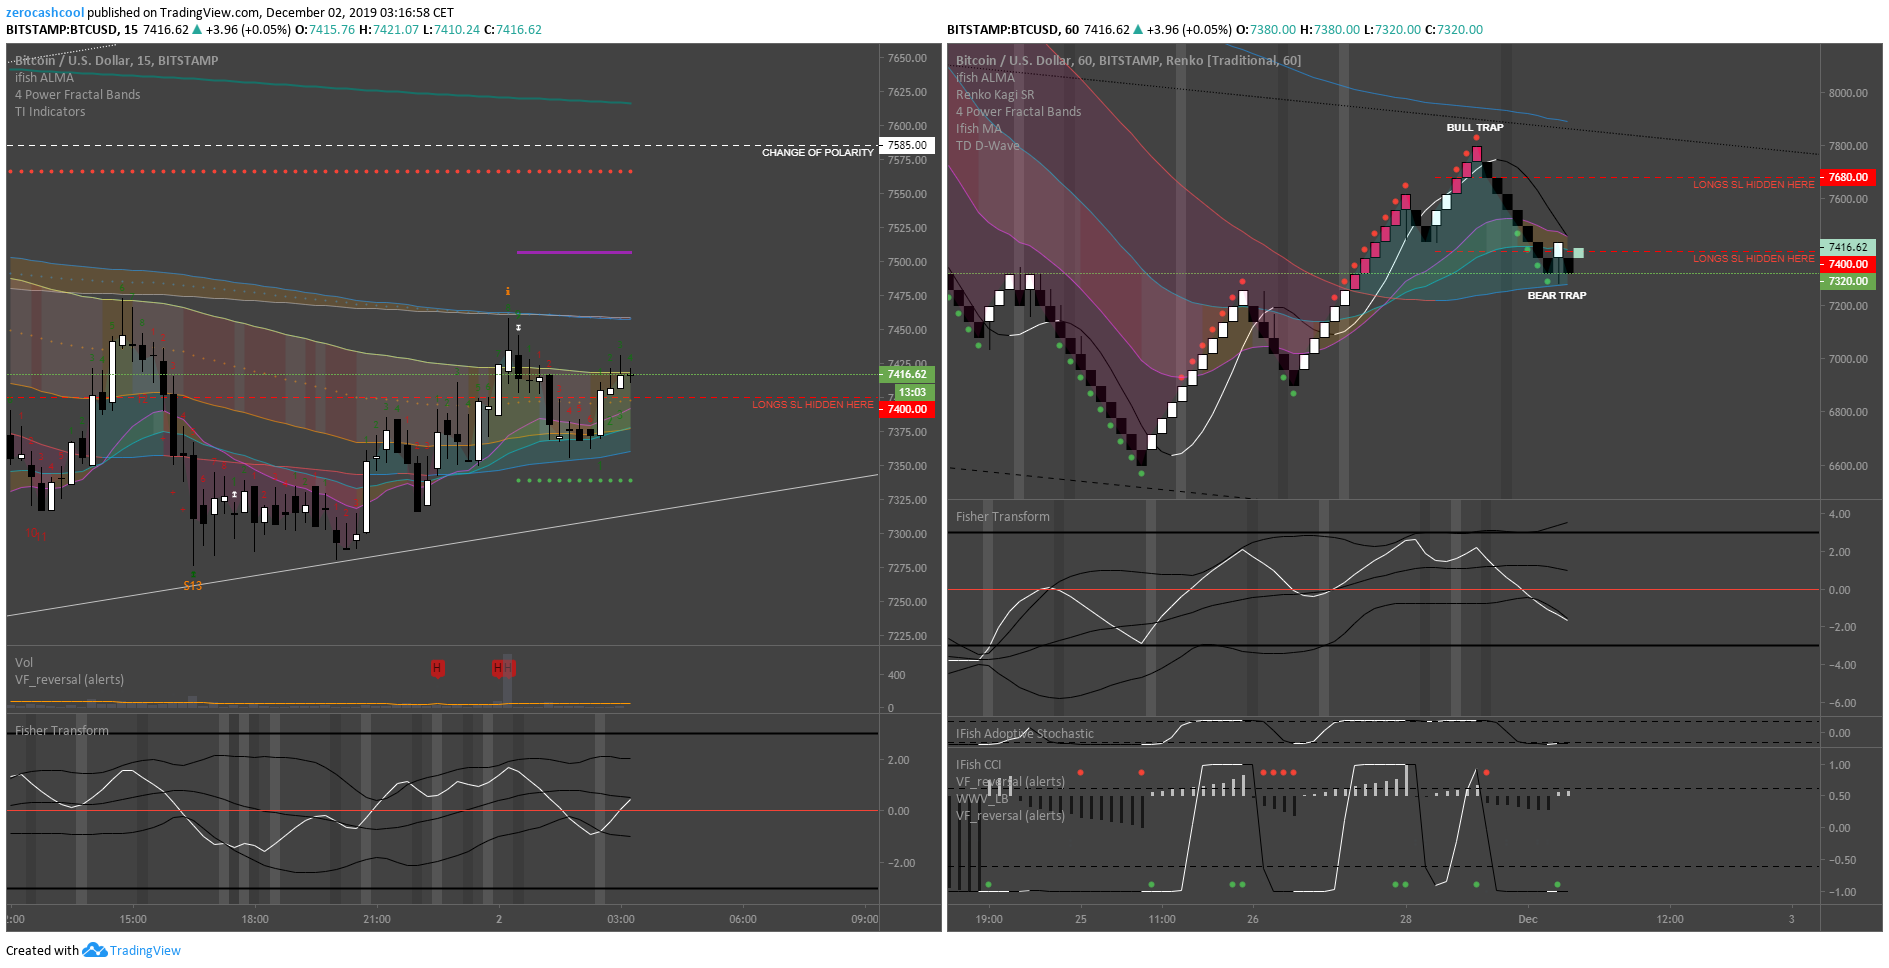This screenshot has width=1889, height=968.
Task: Select ifish ALMA indicator on right chart
Action: tap(985, 78)
